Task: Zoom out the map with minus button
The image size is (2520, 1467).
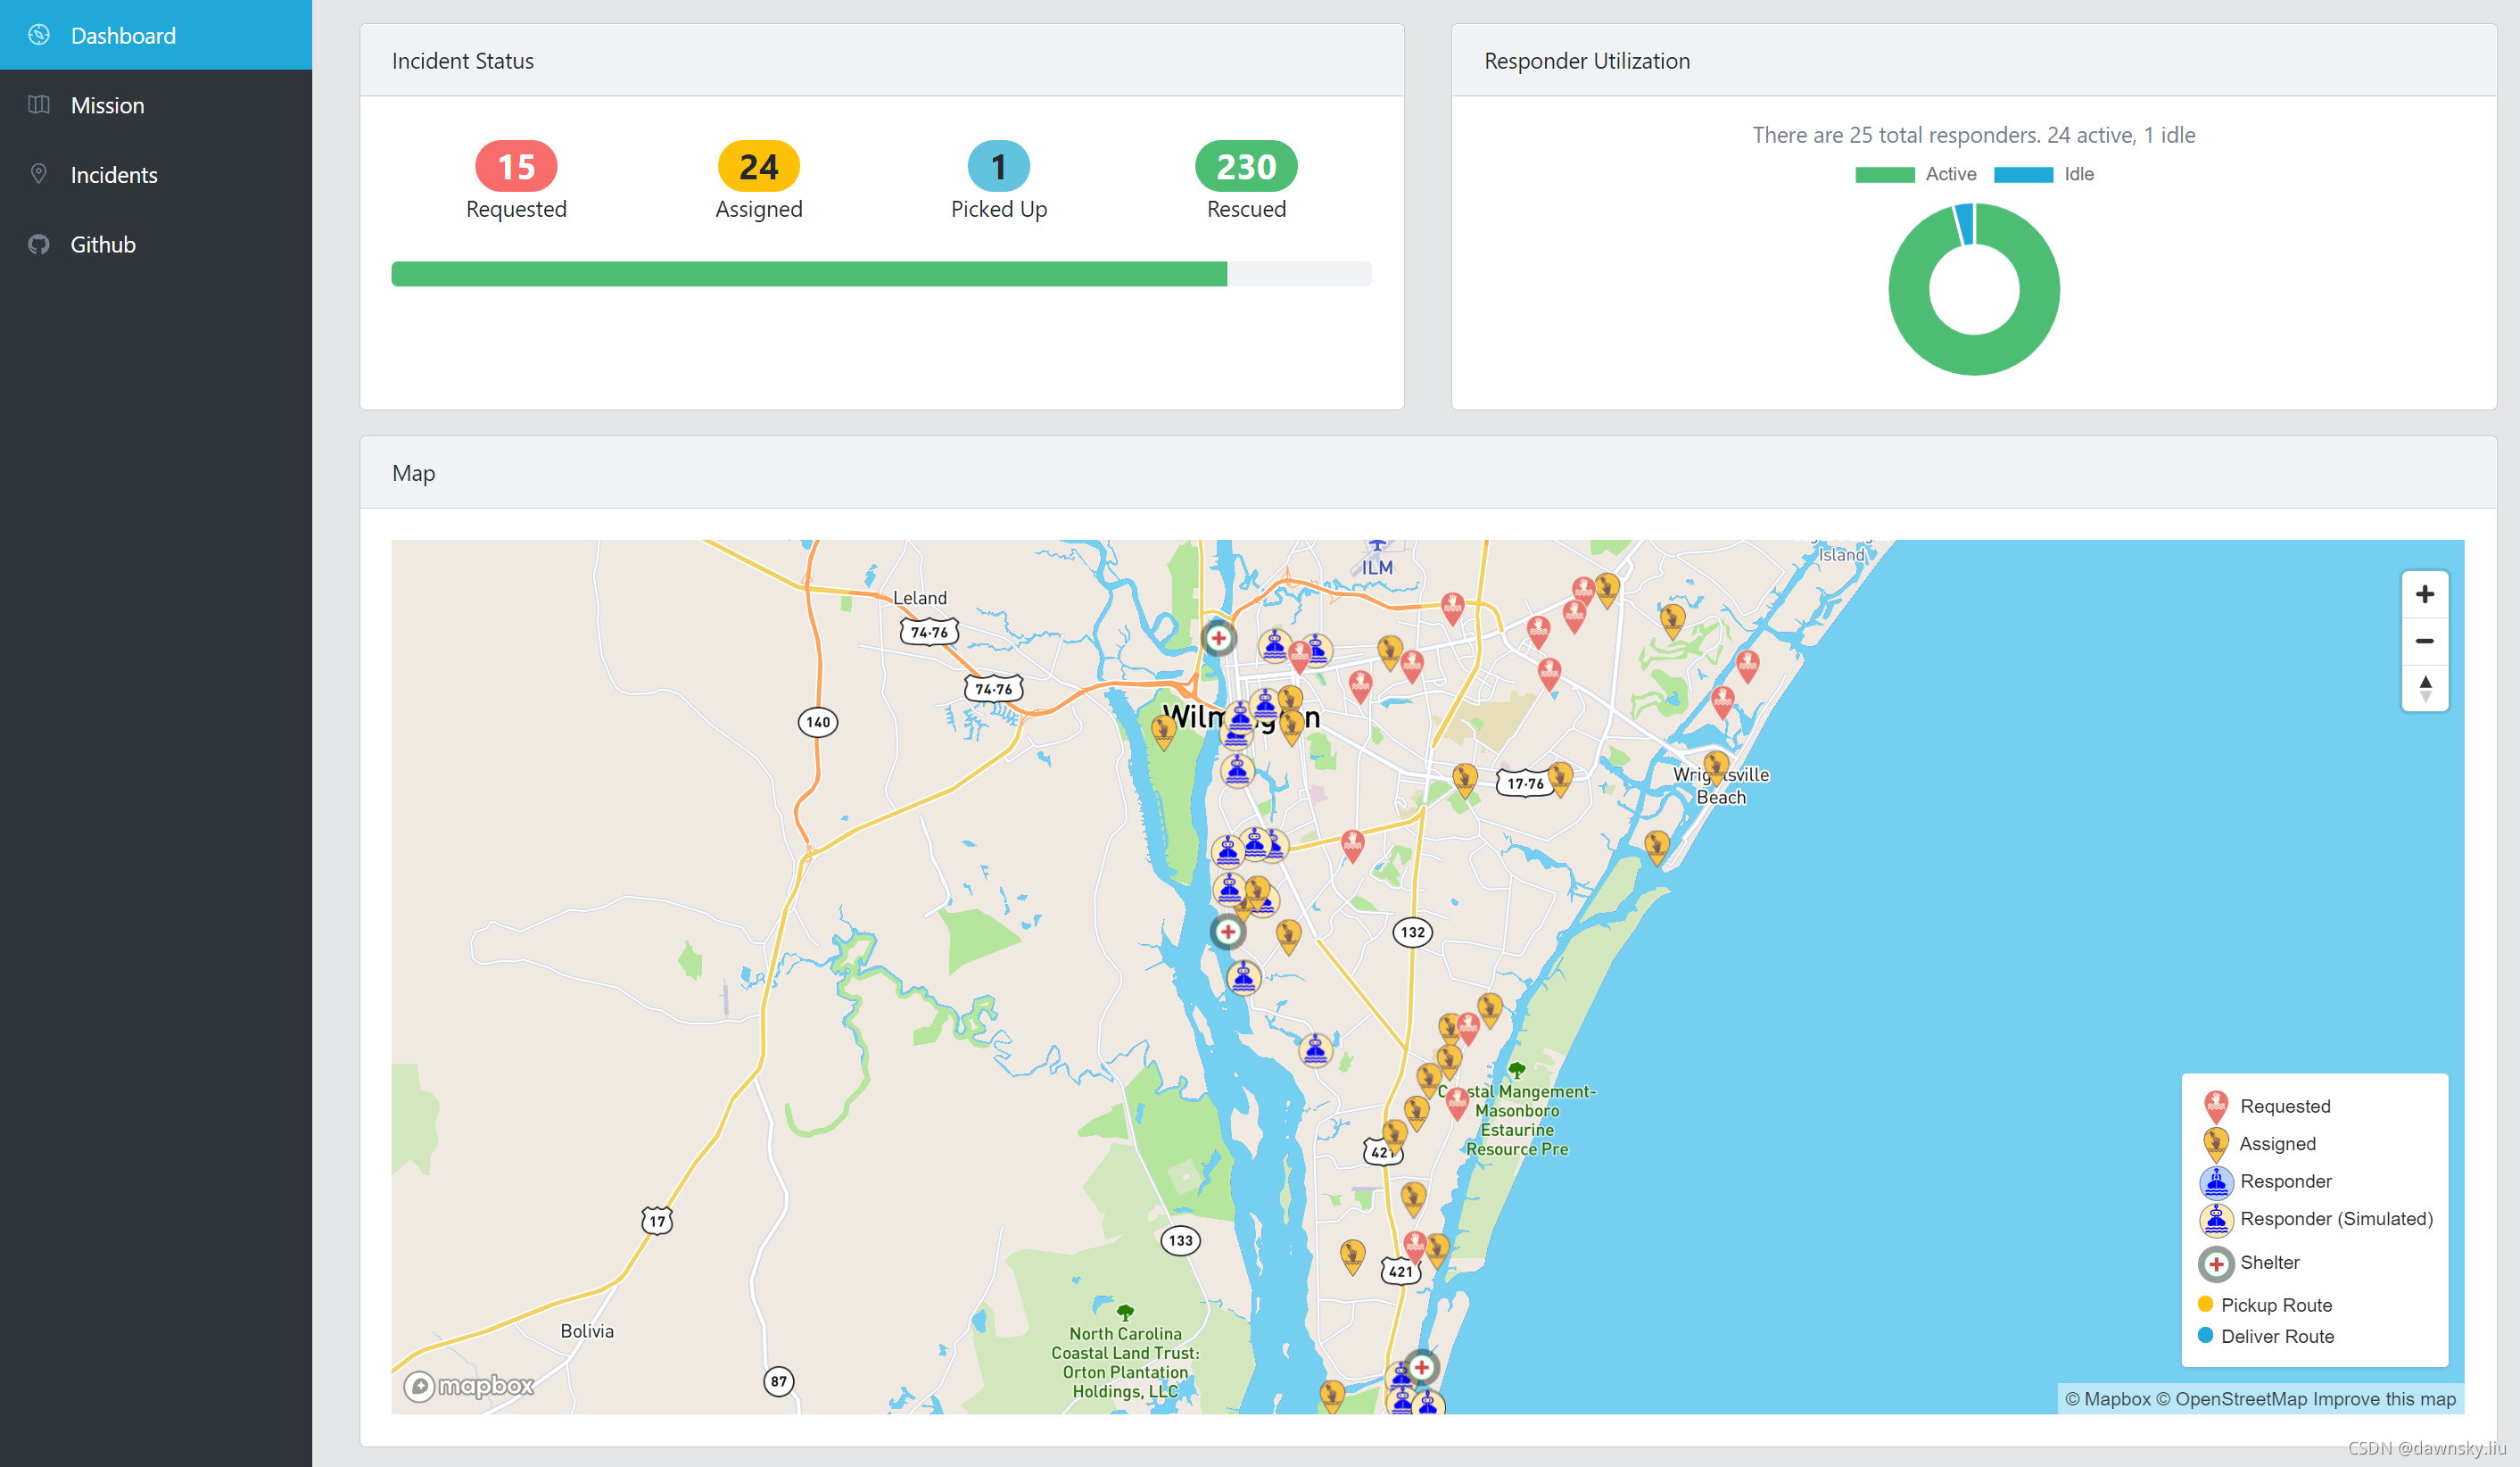Action: (x=2424, y=641)
